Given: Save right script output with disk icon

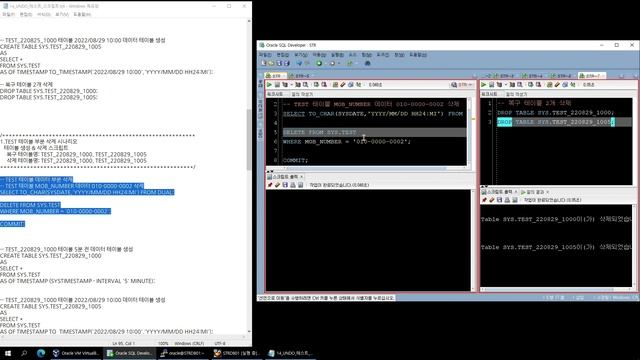Looking at the screenshot, I should pyautogui.click(x=499, y=200).
